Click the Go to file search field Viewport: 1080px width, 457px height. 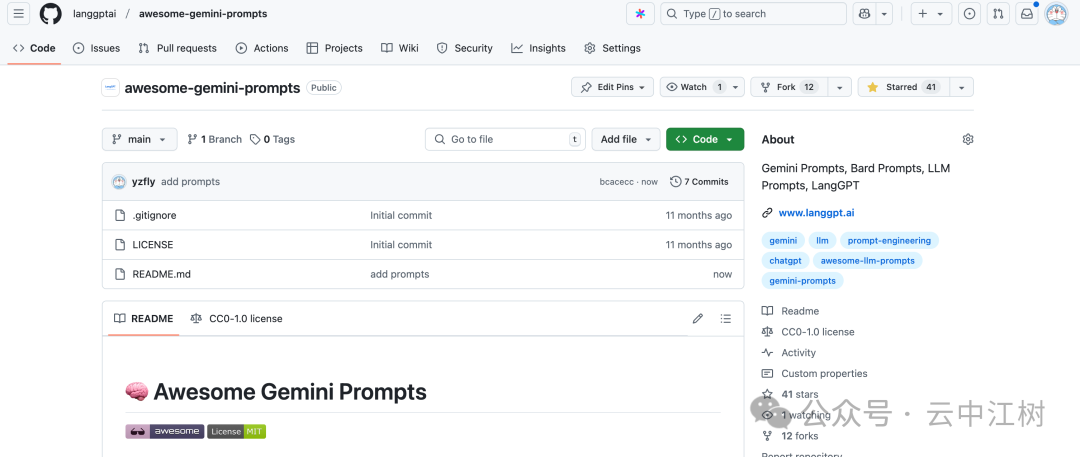point(505,140)
